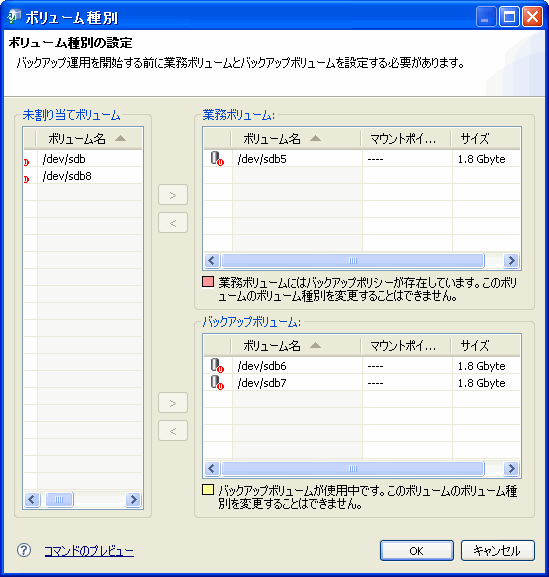Viewport: 549px width, 577px height.
Task: Click the 1.8 Gbyte size of /dev/sdb5
Action: point(481,159)
